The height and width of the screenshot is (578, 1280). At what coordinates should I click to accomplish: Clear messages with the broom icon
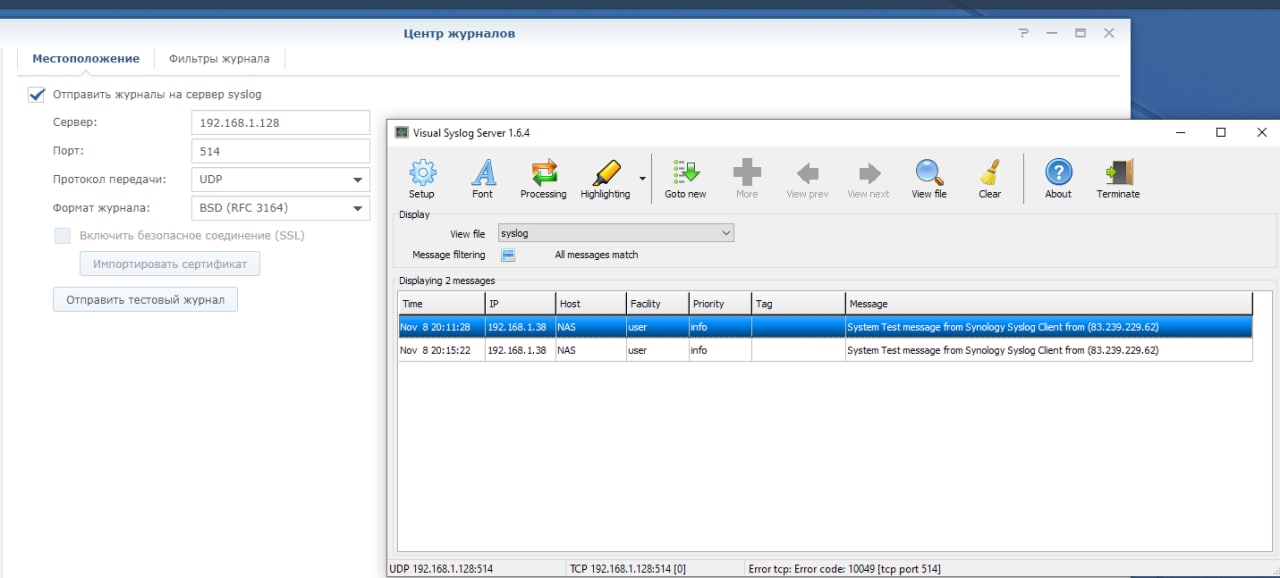[990, 179]
